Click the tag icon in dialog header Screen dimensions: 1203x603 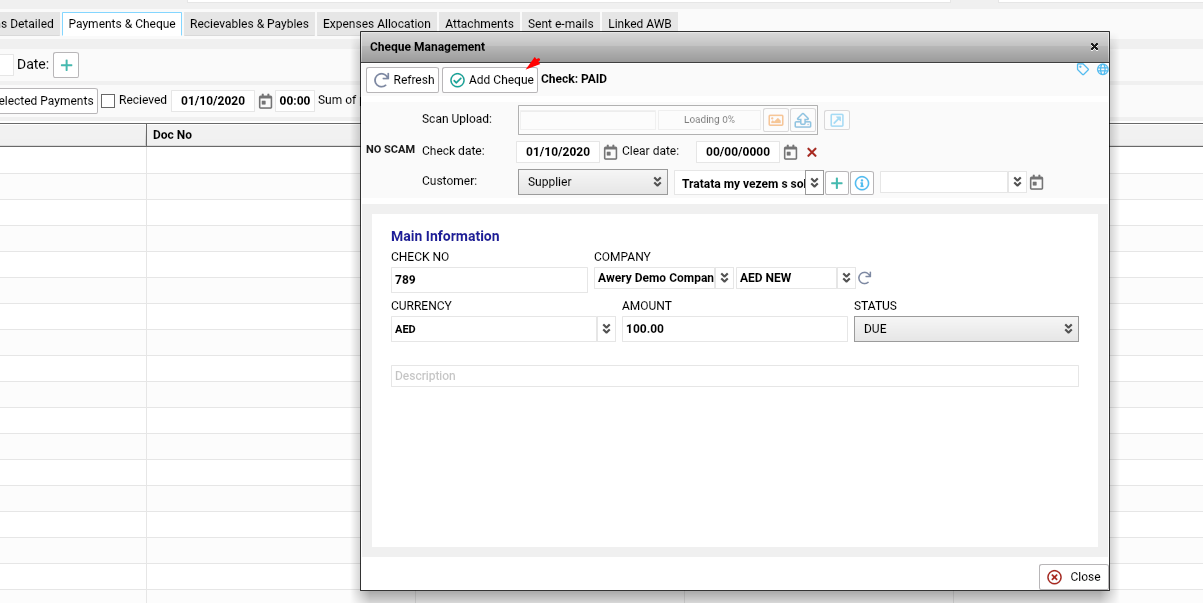1083,69
